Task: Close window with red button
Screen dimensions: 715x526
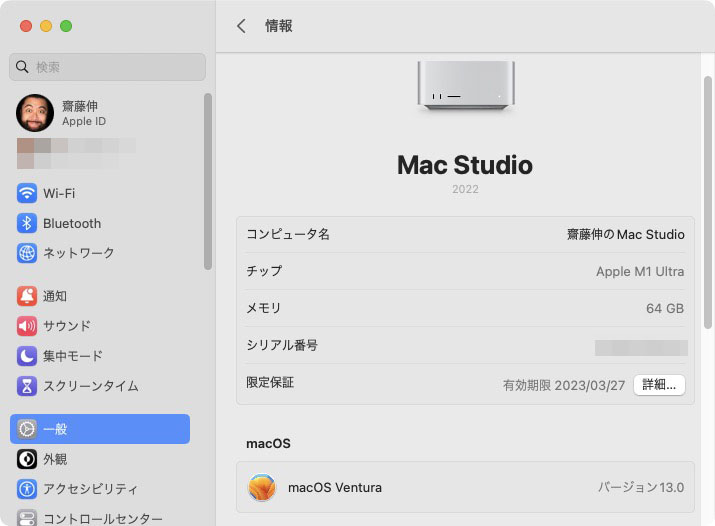Action: [26, 26]
